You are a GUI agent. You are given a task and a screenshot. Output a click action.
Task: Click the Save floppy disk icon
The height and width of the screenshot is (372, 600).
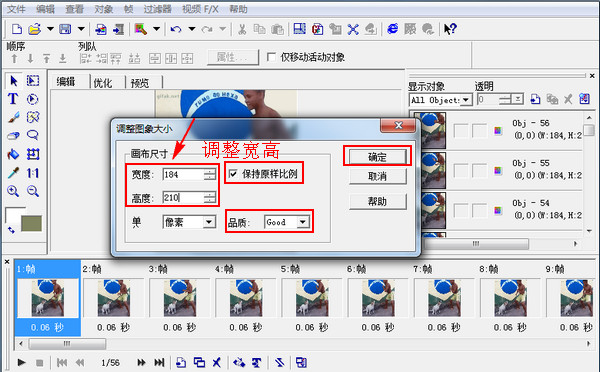pyautogui.click(x=65, y=29)
